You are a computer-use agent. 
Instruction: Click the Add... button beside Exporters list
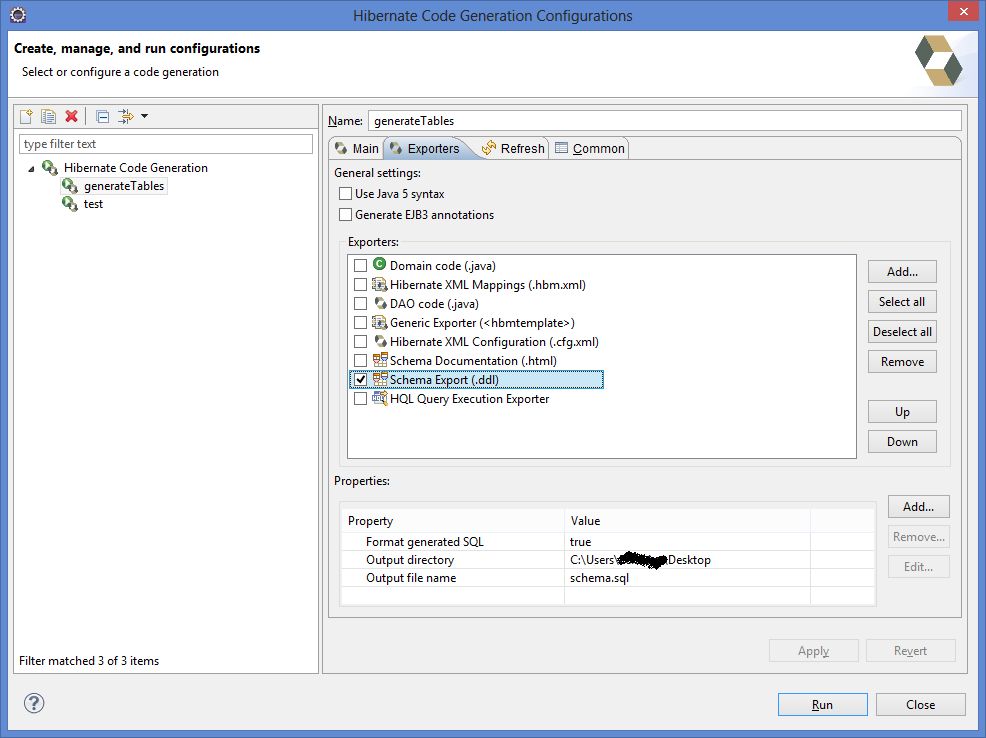[x=902, y=272]
